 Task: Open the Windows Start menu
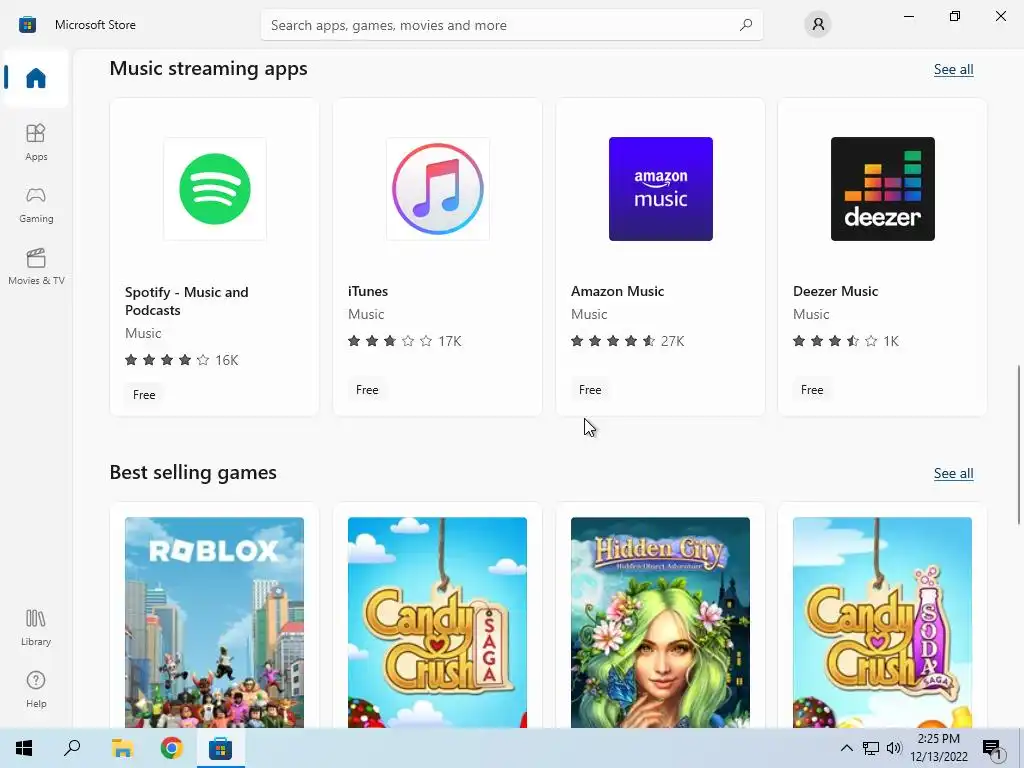[24, 748]
